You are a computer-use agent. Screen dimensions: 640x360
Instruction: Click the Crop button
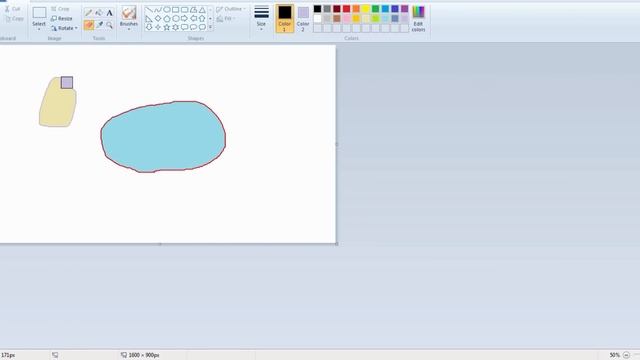coord(60,9)
